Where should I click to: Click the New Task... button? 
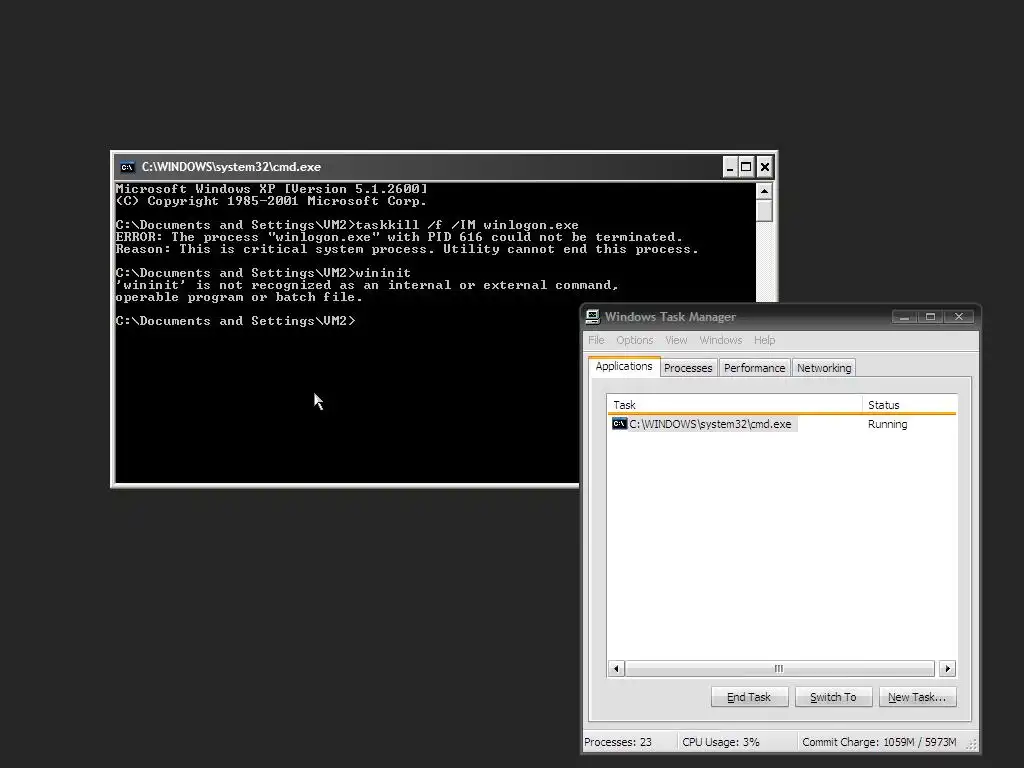[x=917, y=697]
